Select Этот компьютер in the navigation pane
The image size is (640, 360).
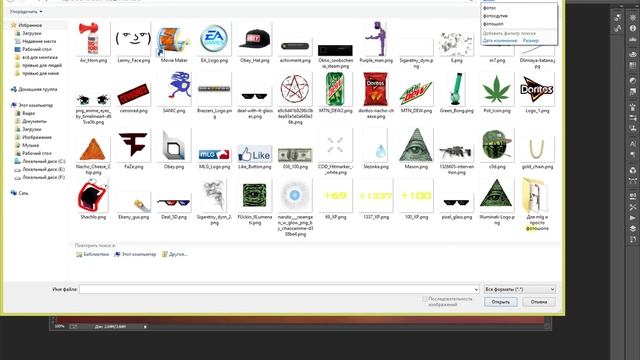point(35,105)
